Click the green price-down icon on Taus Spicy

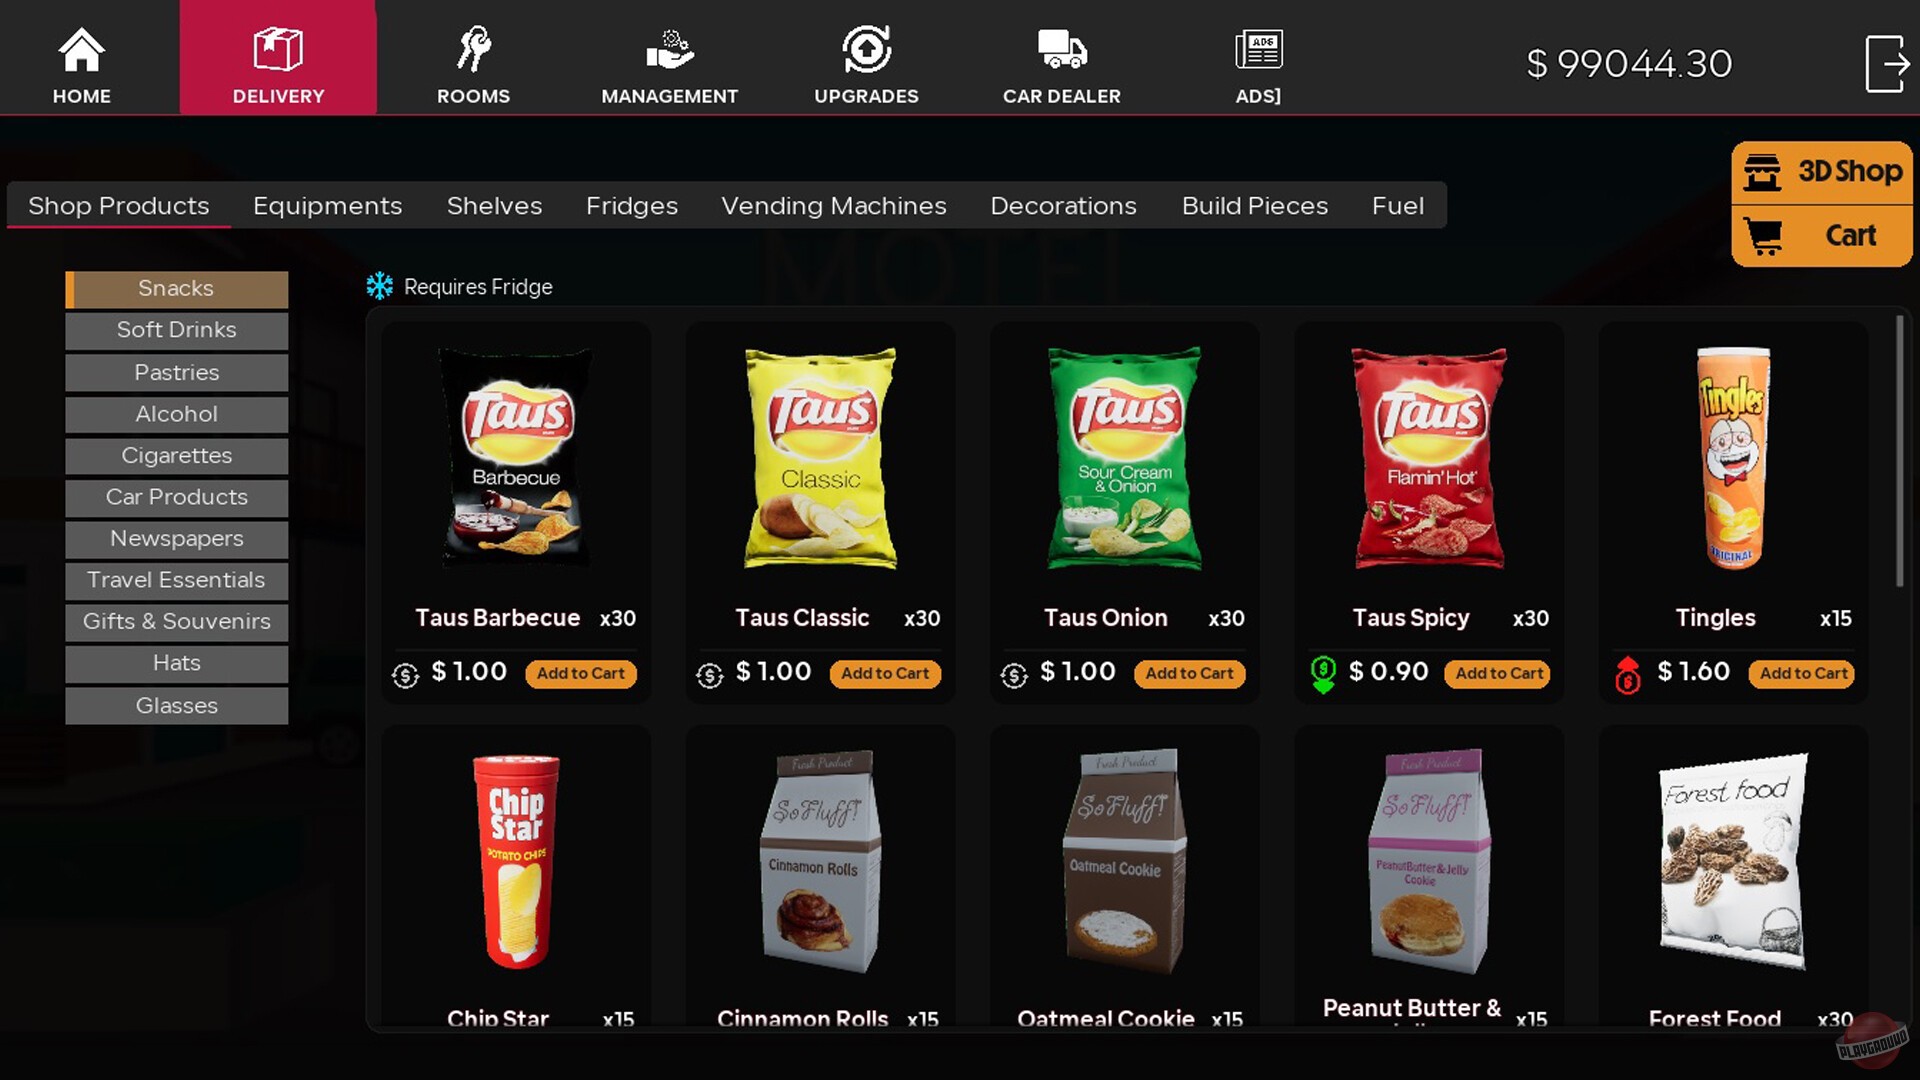point(1322,675)
